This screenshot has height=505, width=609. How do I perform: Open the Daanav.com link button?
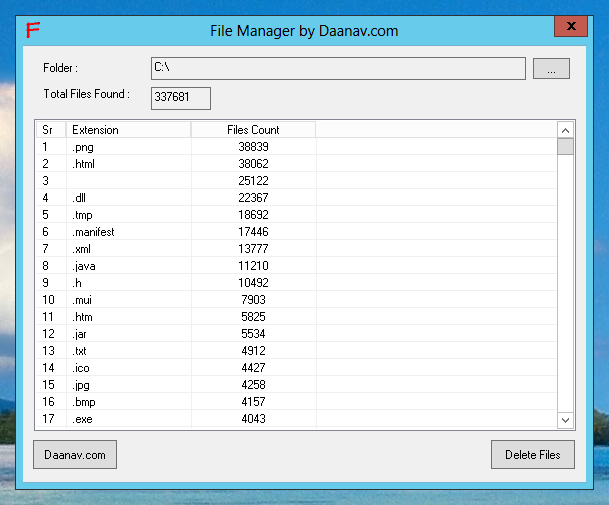point(75,454)
